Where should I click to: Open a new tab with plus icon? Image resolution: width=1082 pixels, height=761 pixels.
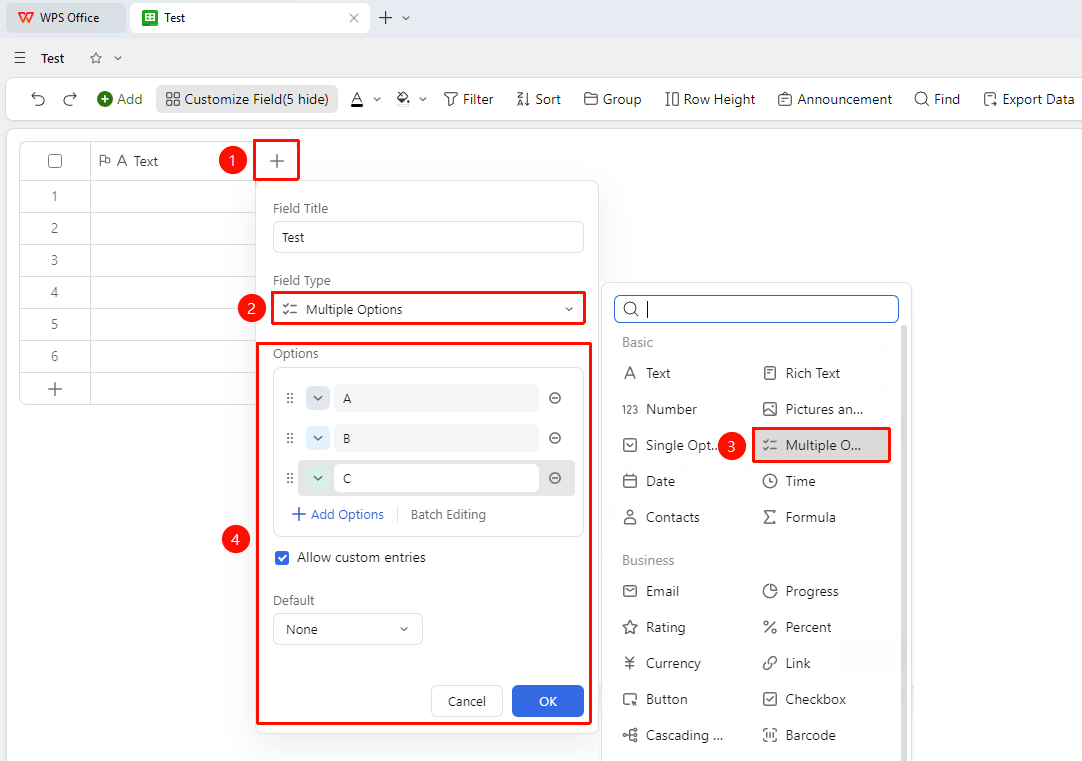386,18
